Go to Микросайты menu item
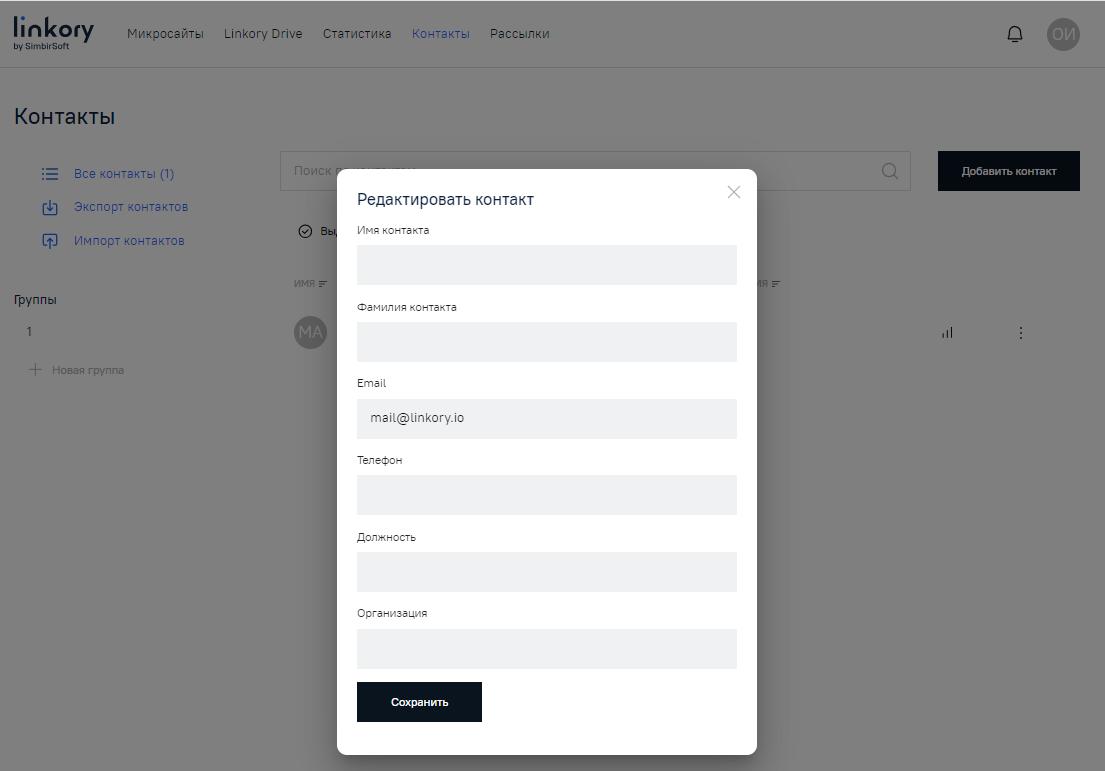Viewport: 1105px width, 771px height. (165, 34)
